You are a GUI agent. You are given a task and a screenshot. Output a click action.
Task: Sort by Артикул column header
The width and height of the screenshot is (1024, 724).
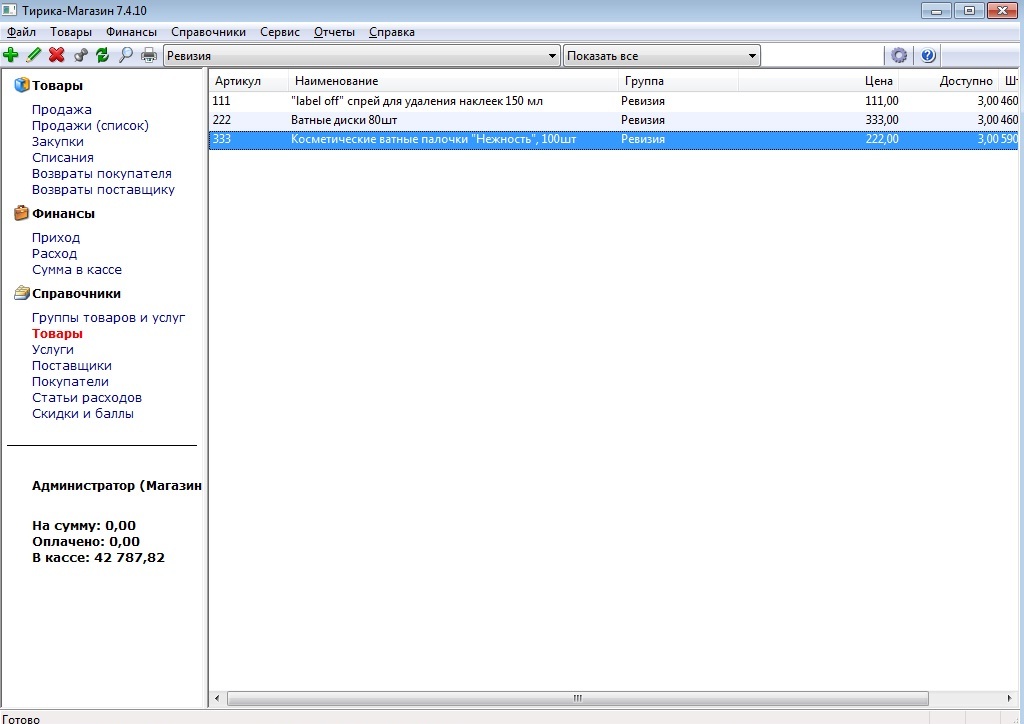click(x=249, y=81)
